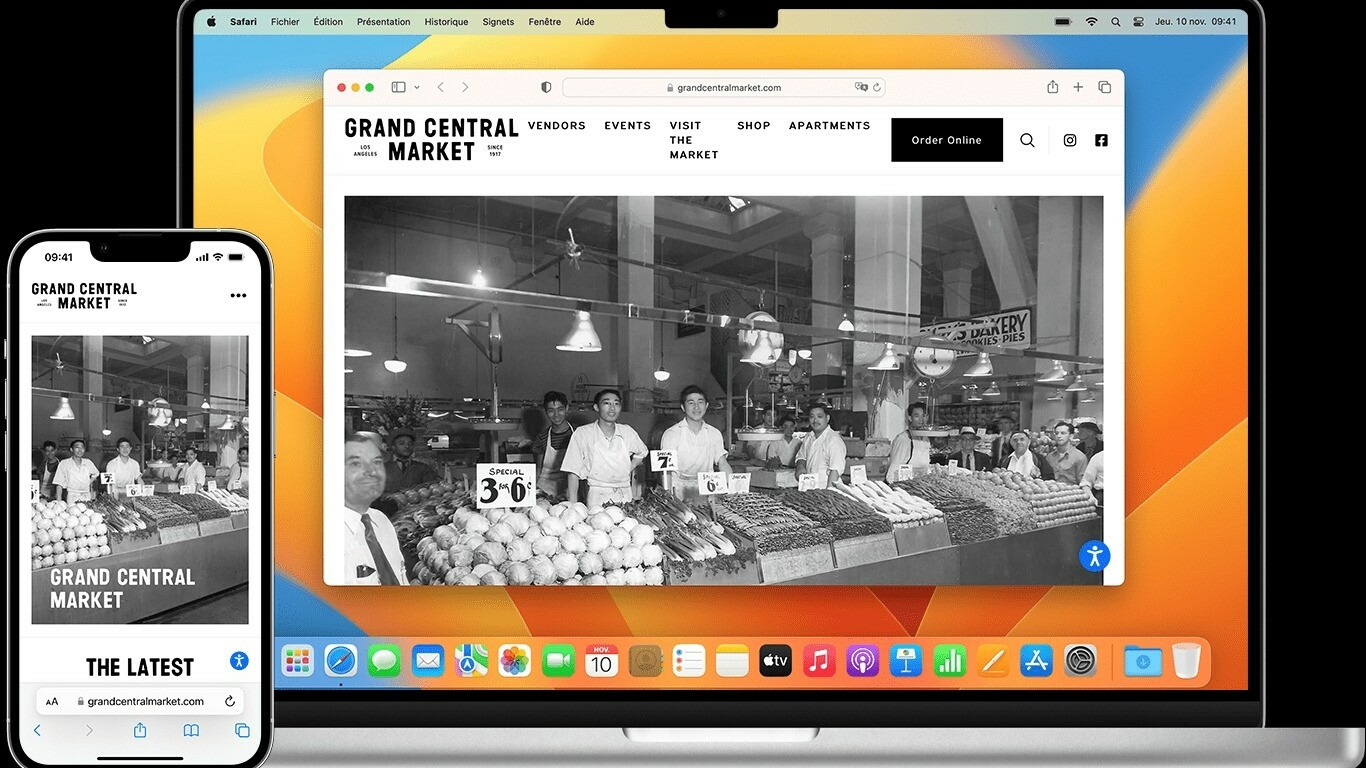Image resolution: width=1366 pixels, height=768 pixels.
Task: Open Launchpad in the Dock
Action: [297, 660]
